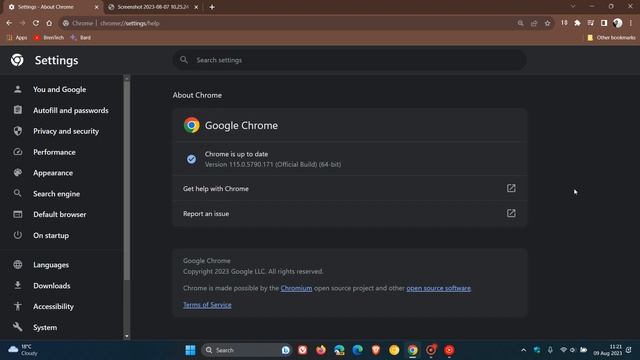
Task: Click the weather widget in the taskbar
Action: (x=23, y=350)
